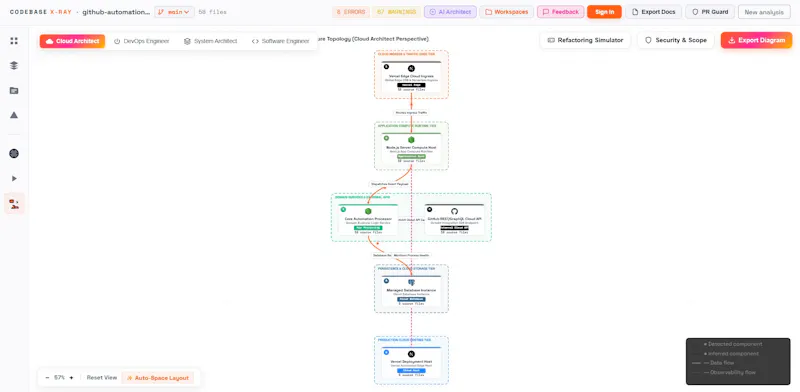The height and width of the screenshot is (392, 800).
Task: Click the Monitors Process Health edge label
Action: click(412, 255)
